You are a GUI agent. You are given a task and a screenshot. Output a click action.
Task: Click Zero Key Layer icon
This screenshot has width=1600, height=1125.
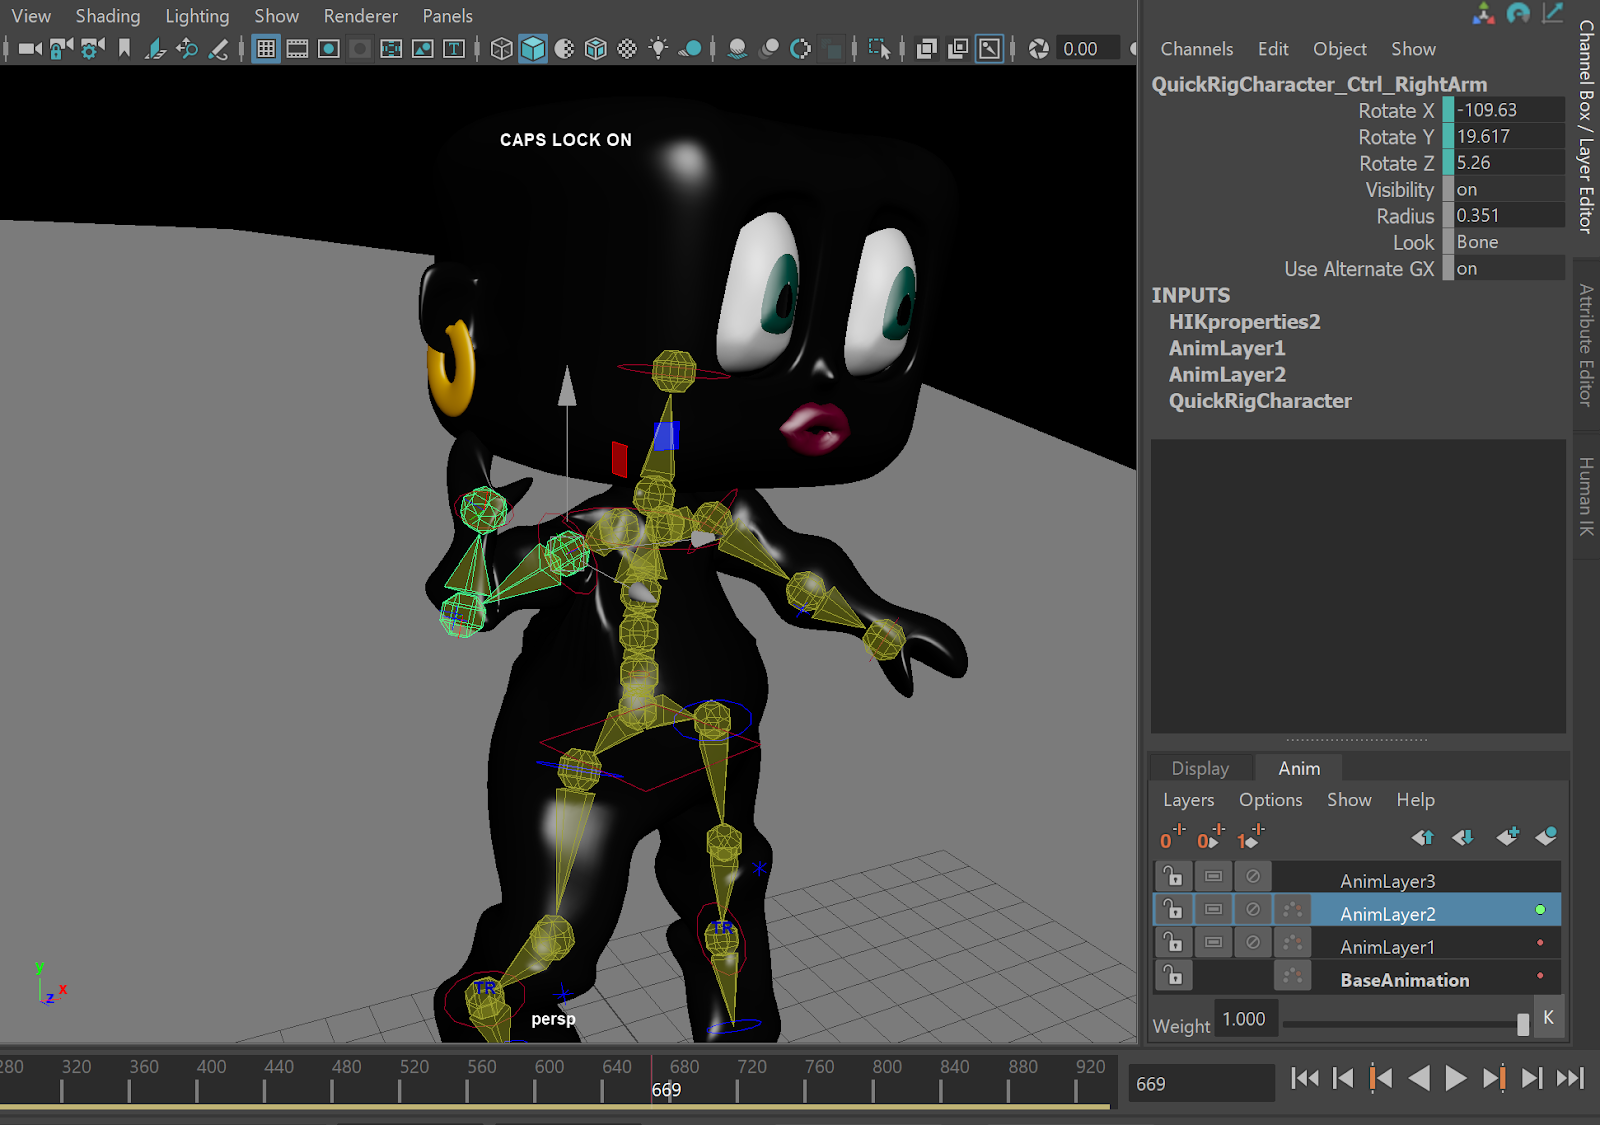point(1172,836)
